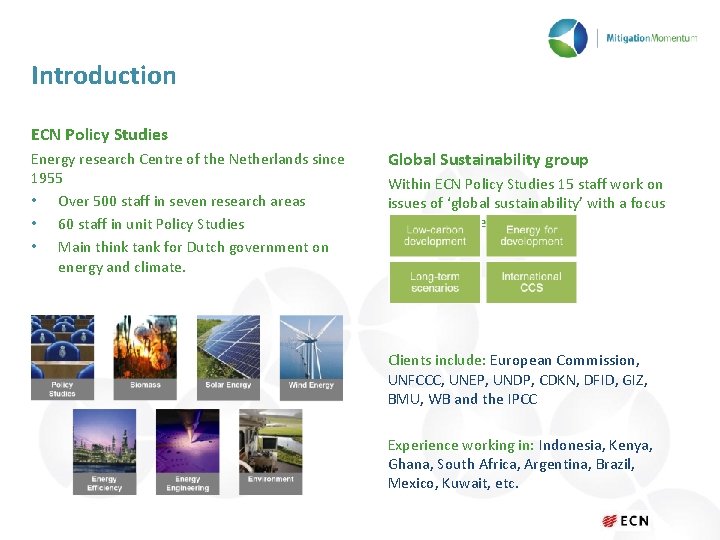The width and height of the screenshot is (720, 540).
Task: Select the Policy Studies thumbnail image
Action: click(x=62, y=357)
